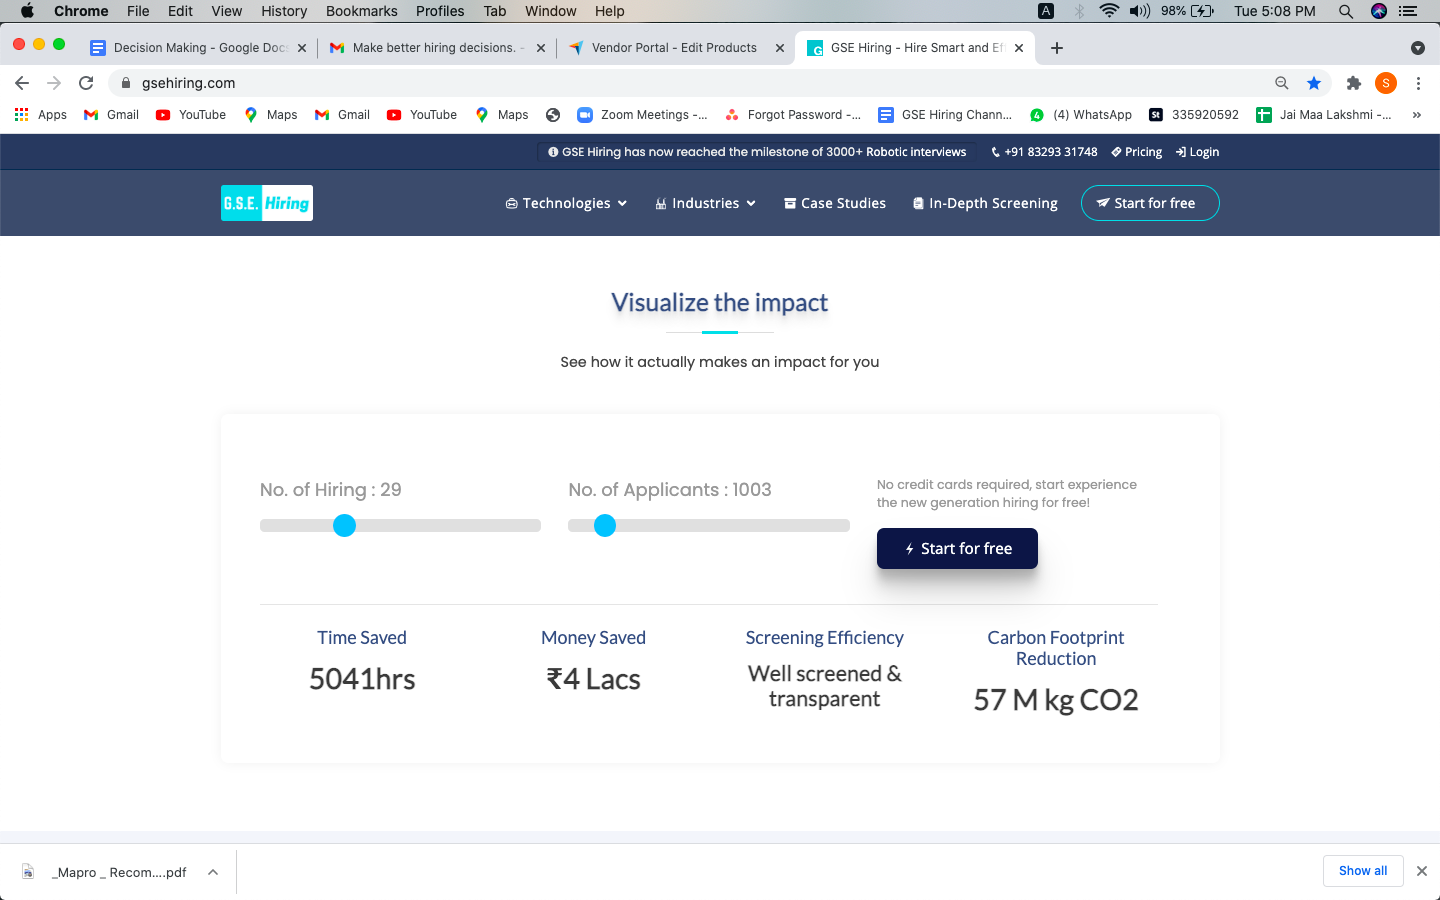
Task: Adjust the No. of Hiring slider
Action: pyautogui.click(x=344, y=525)
